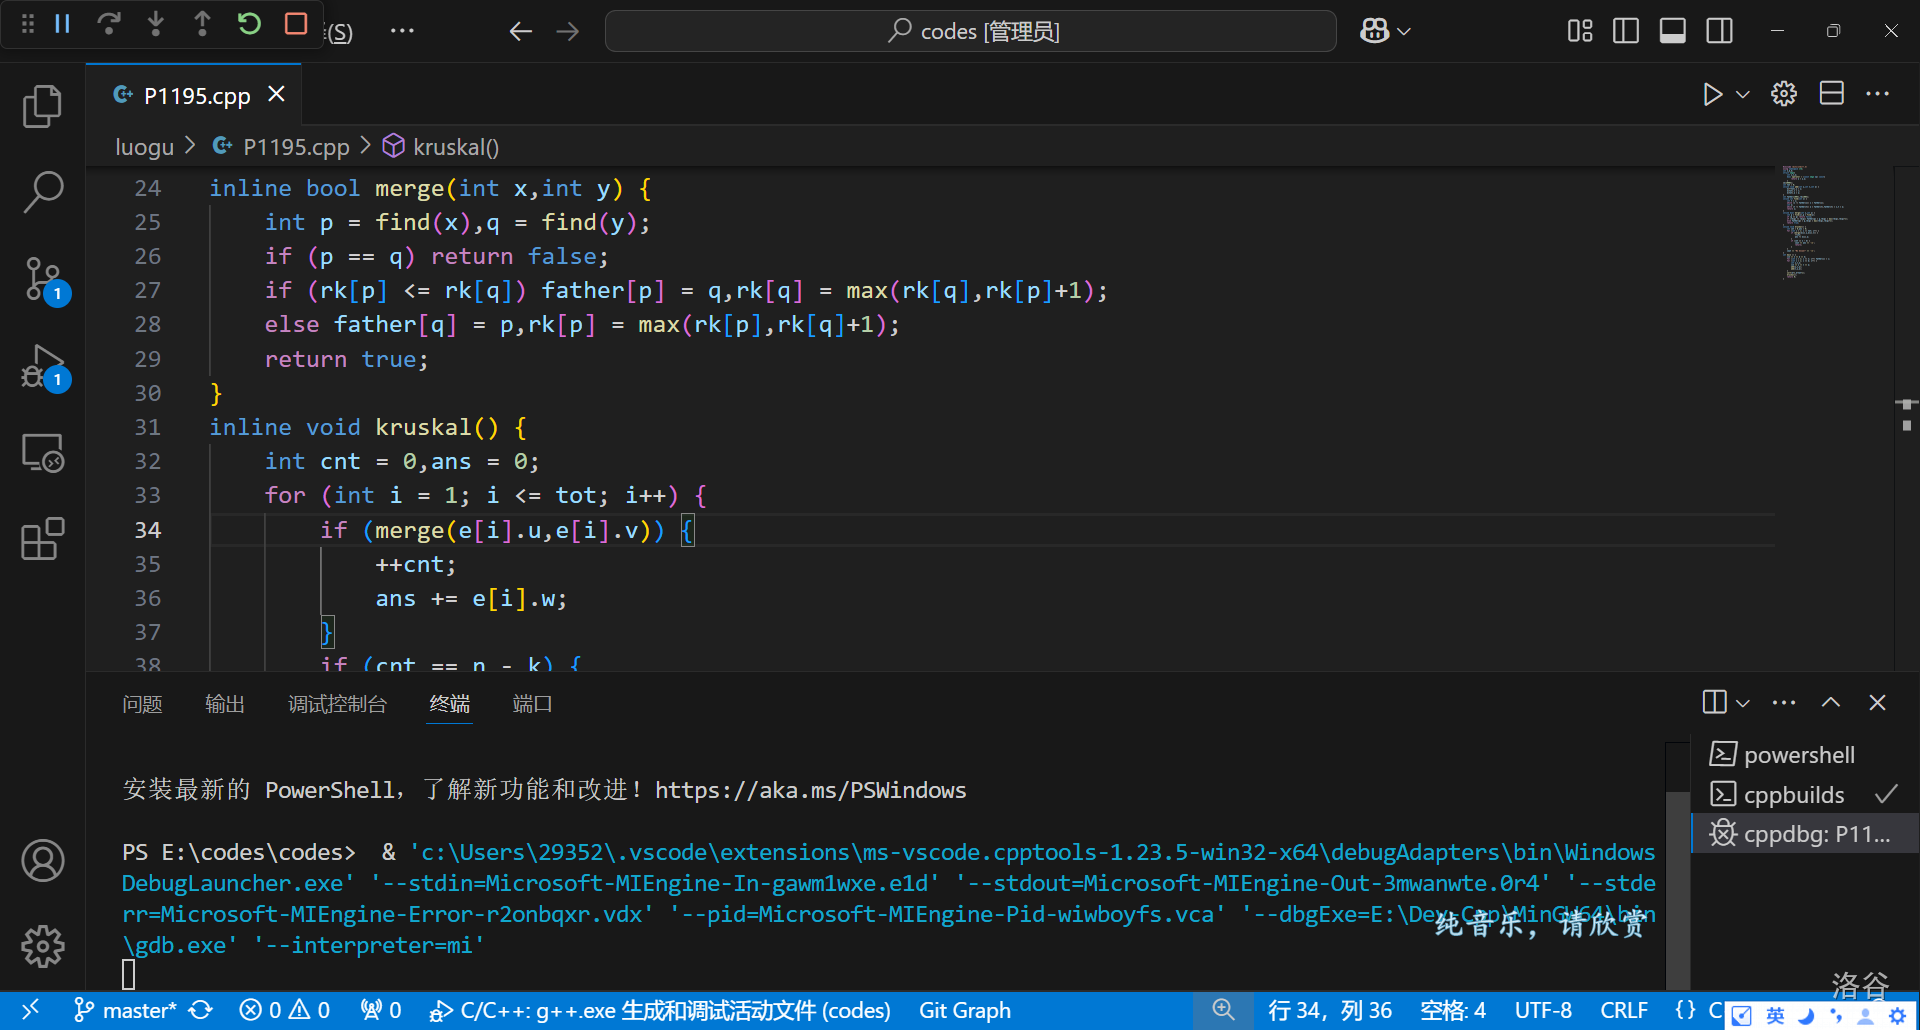1920x1030 pixels.
Task: Click the status bar zoom icon
Action: (x=1223, y=1010)
